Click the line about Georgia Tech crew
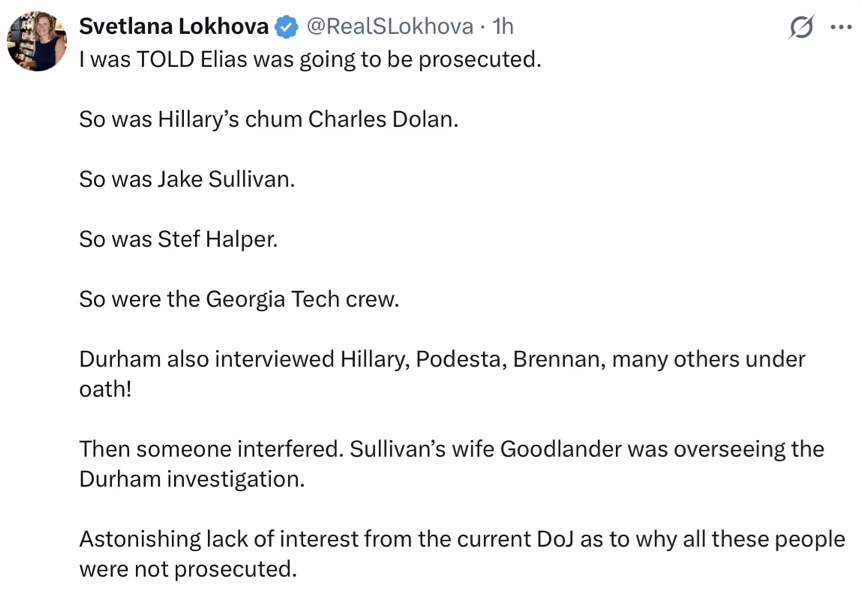Viewport: 861px width, 594px height. point(238,300)
